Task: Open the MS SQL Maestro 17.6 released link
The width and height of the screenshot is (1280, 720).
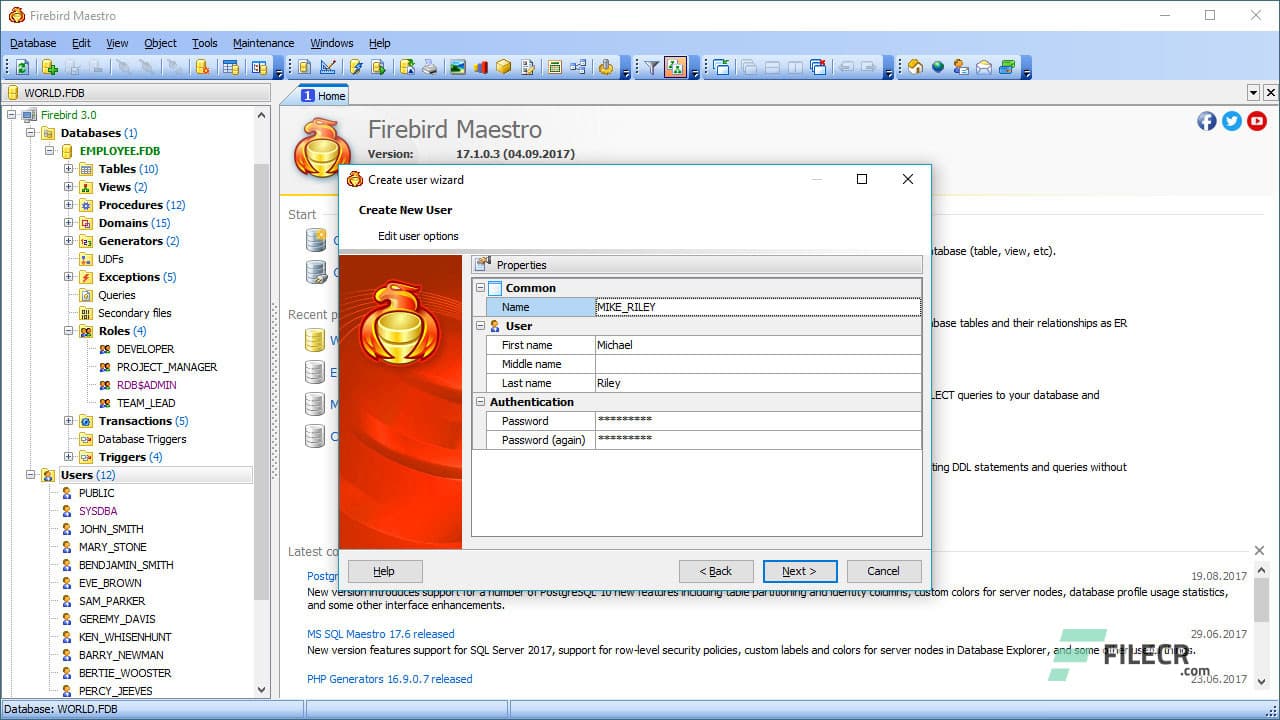Action: pos(380,633)
